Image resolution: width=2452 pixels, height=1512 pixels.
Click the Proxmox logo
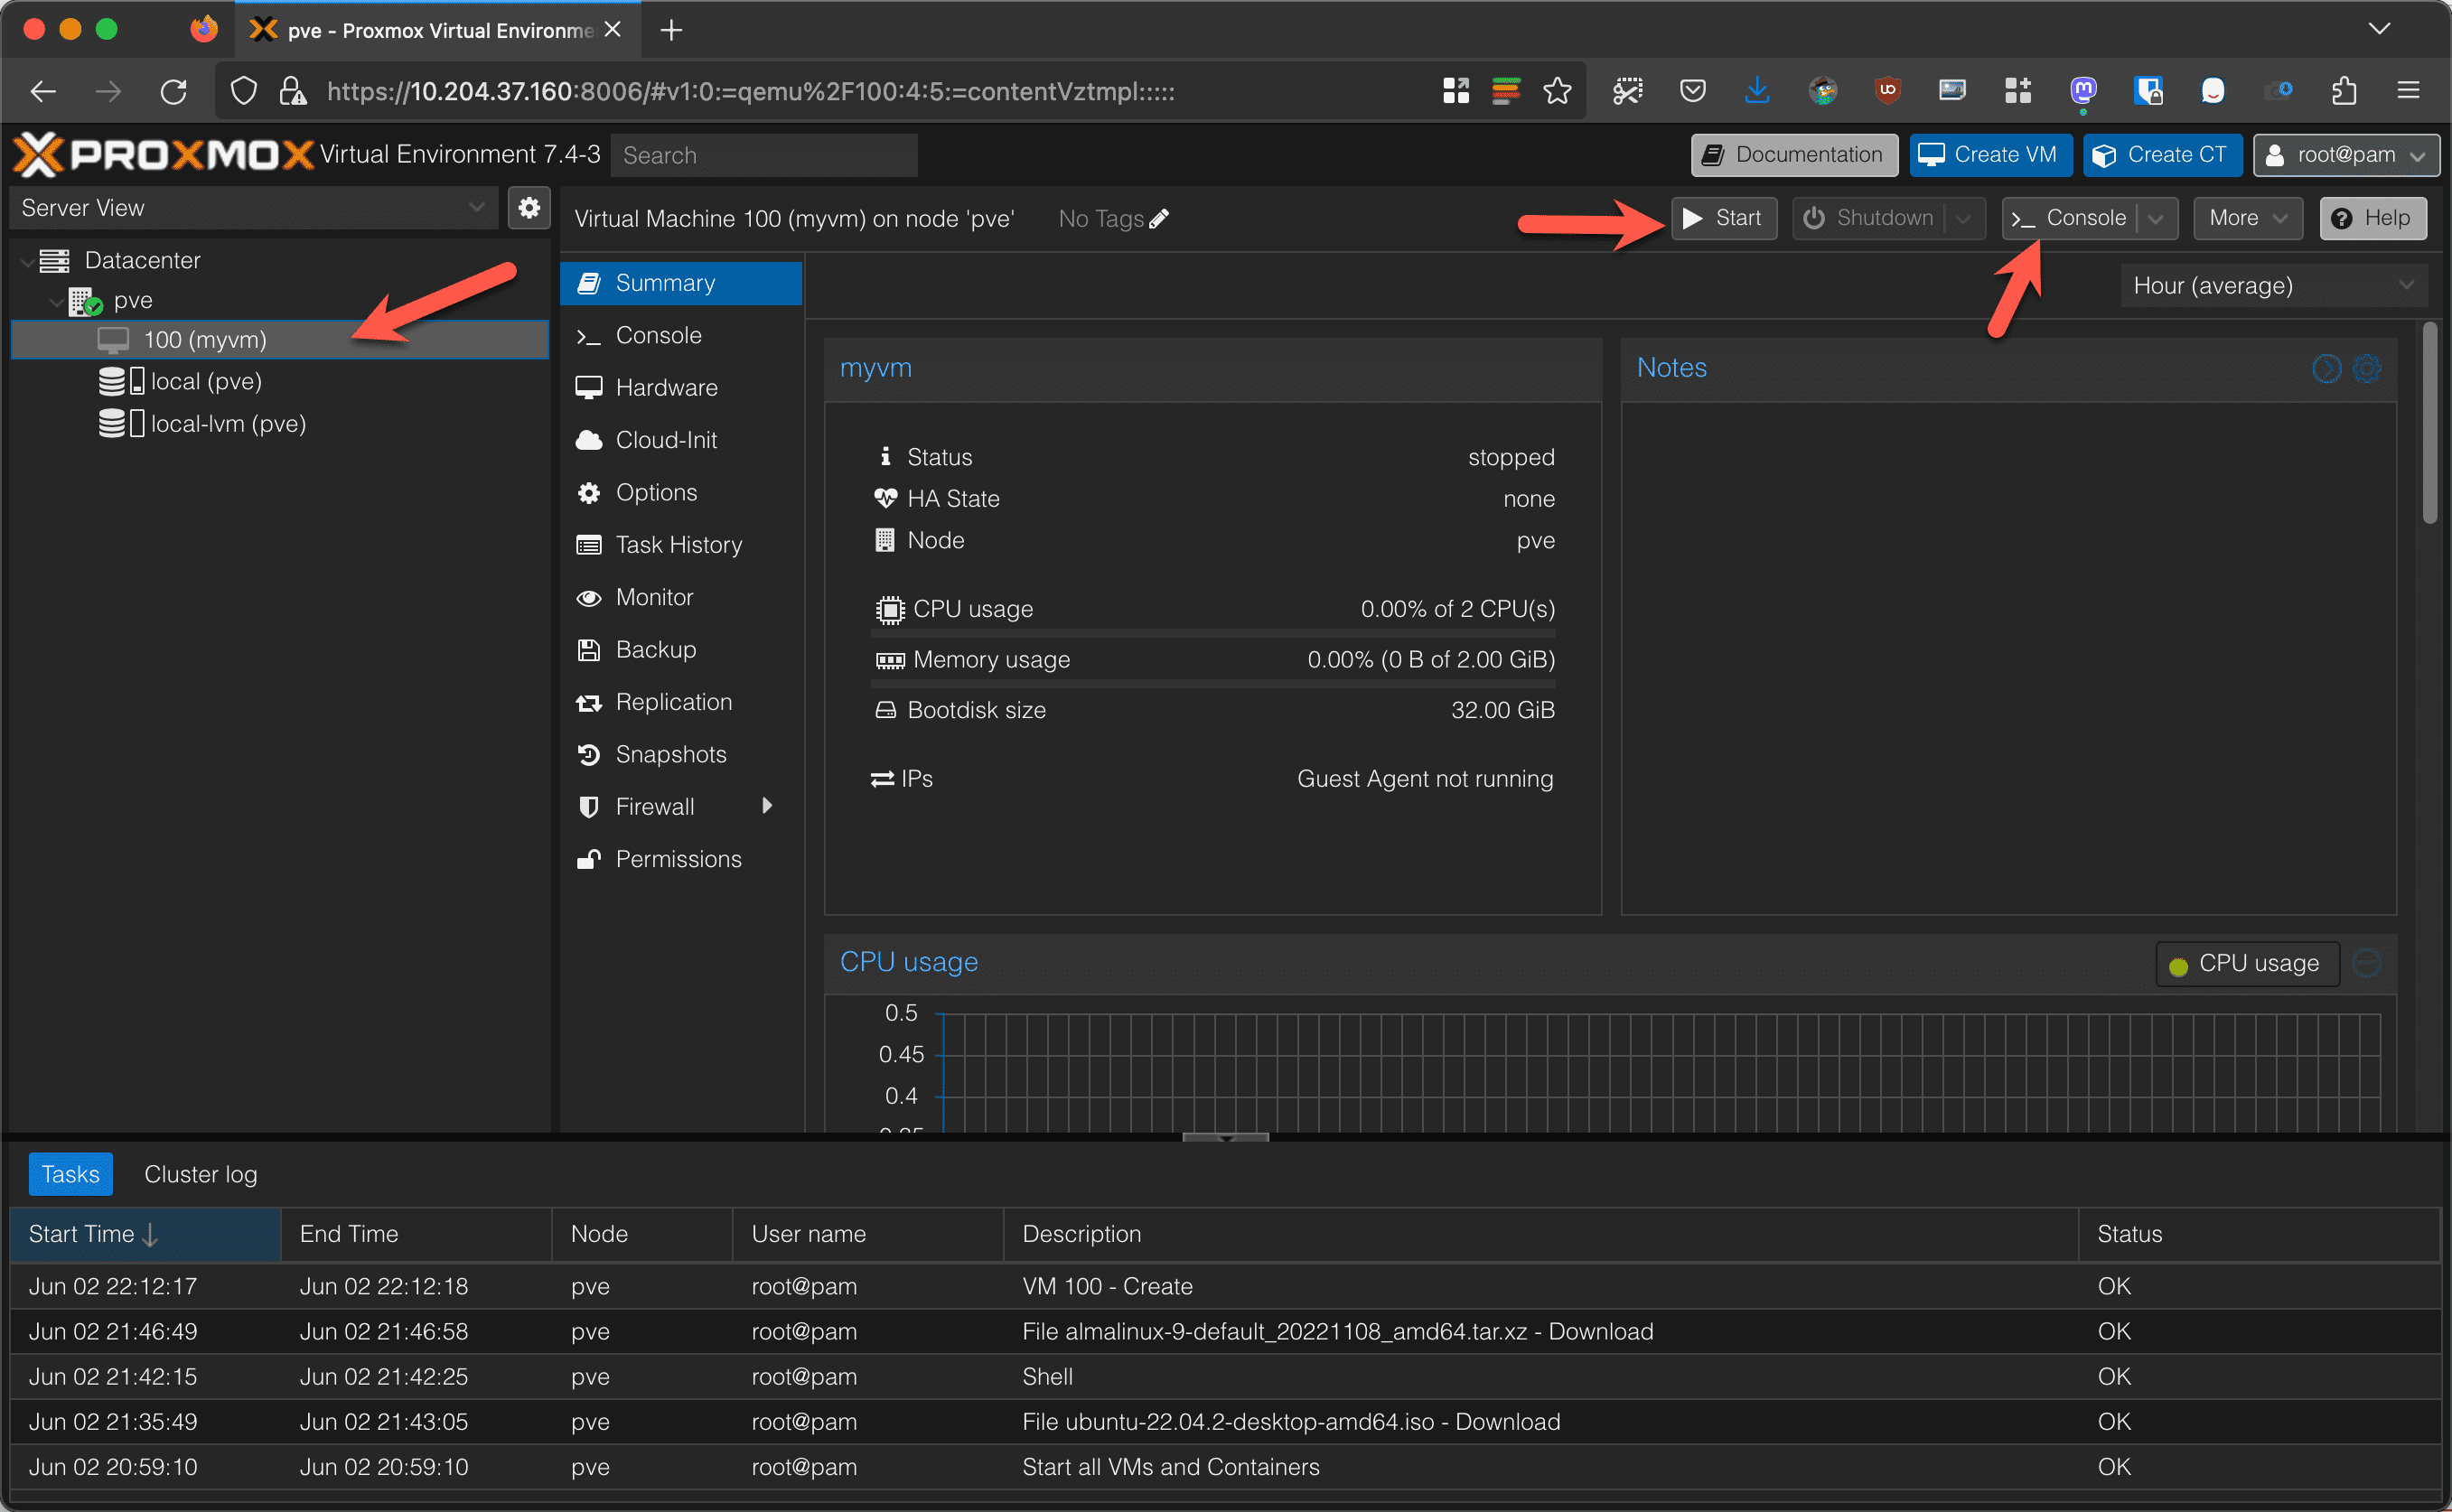click(163, 154)
